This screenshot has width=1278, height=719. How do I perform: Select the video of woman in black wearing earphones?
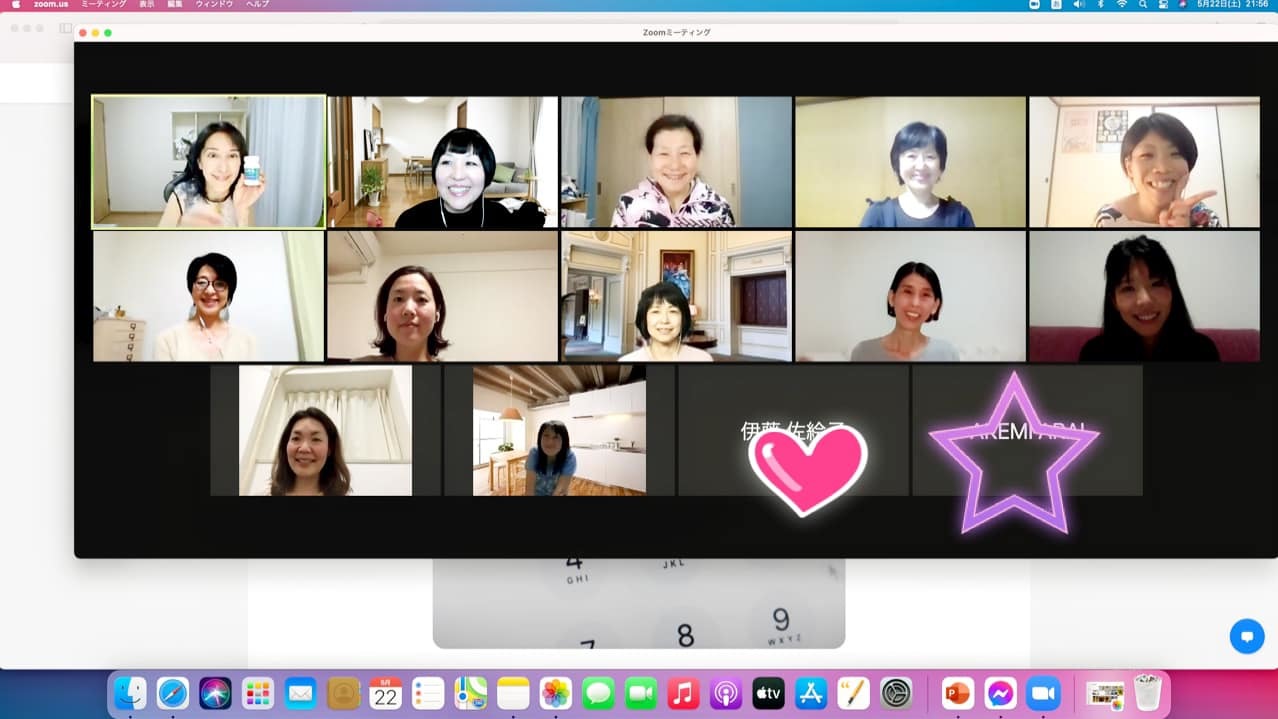point(443,162)
